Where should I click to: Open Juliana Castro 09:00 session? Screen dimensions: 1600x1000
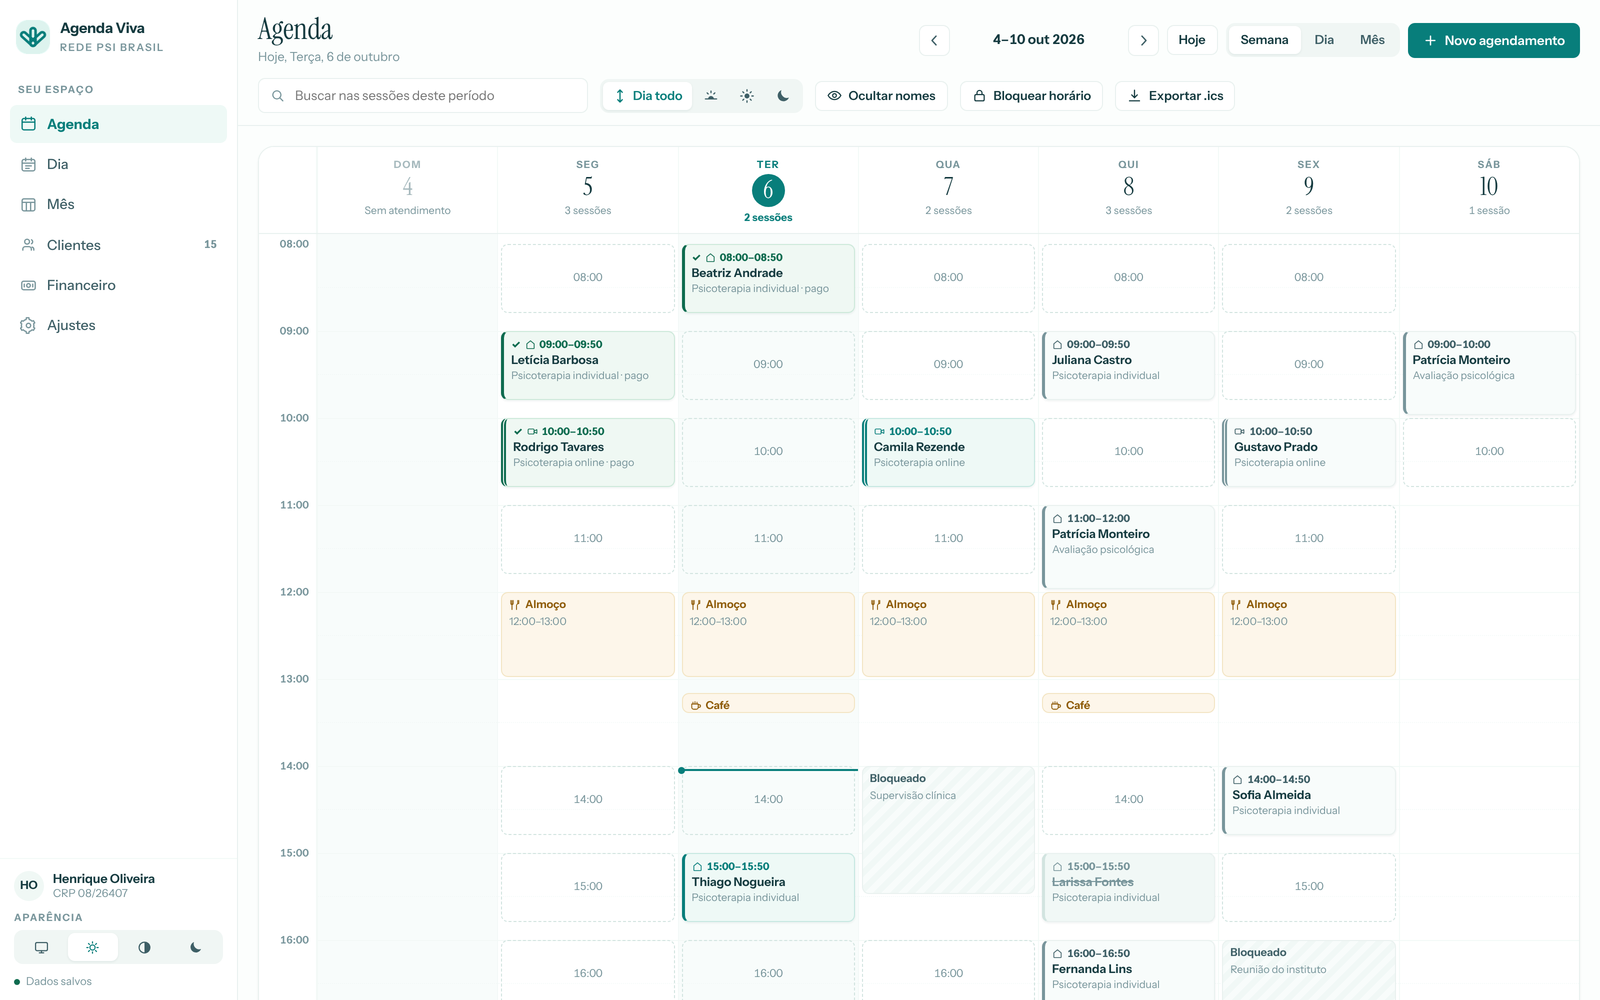(1128, 365)
